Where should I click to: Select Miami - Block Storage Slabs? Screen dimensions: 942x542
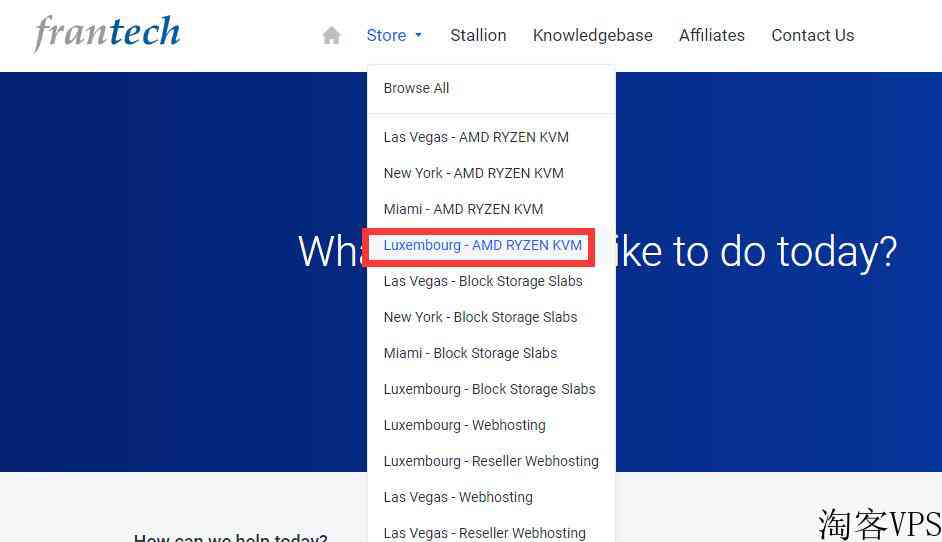(x=470, y=353)
